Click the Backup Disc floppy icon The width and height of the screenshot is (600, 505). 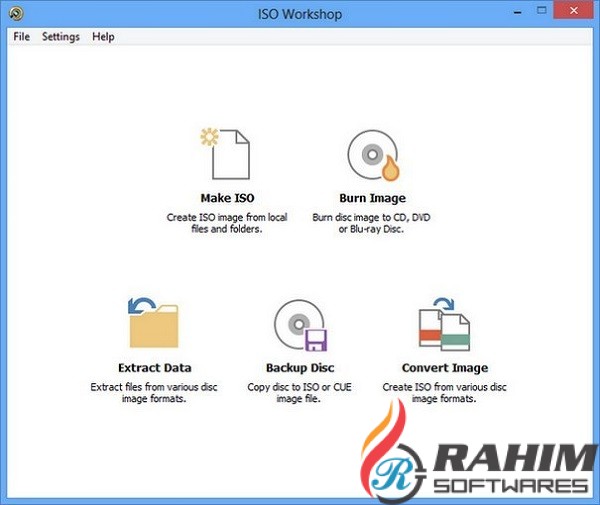pyautogui.click(x=301, y=325)
